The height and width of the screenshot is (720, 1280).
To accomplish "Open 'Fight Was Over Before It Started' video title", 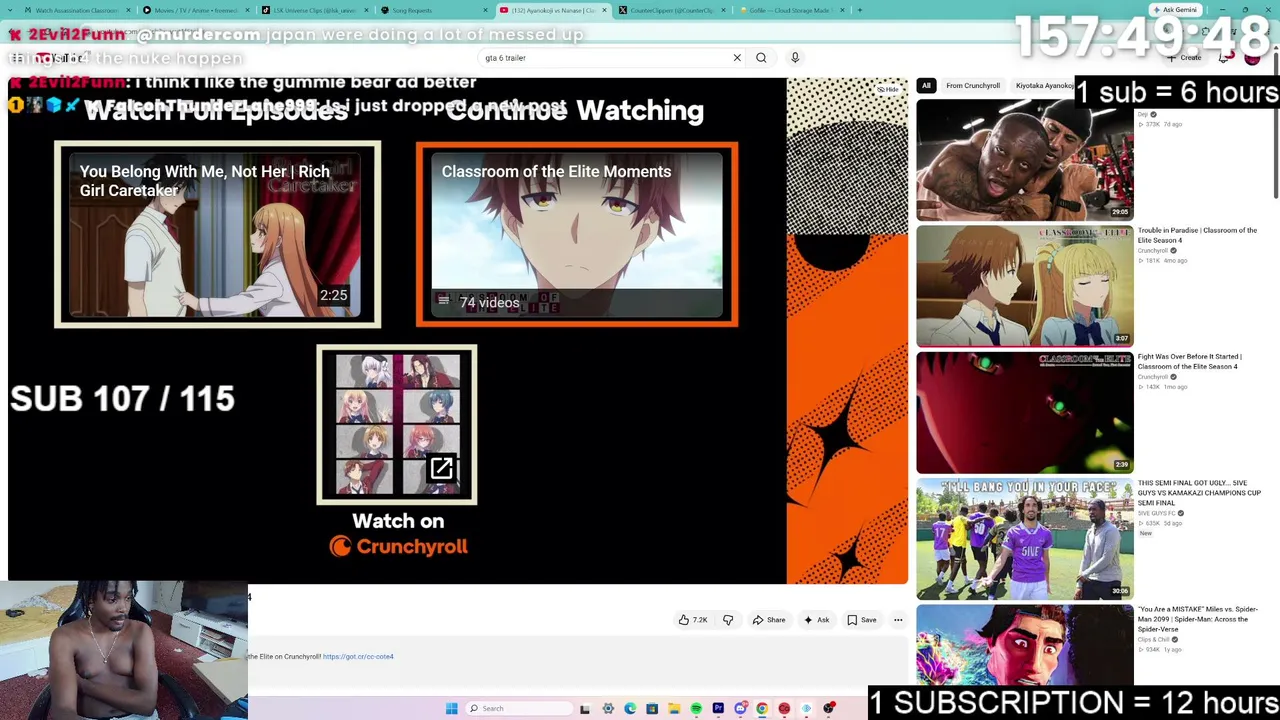I will (x=1189, y=361).
